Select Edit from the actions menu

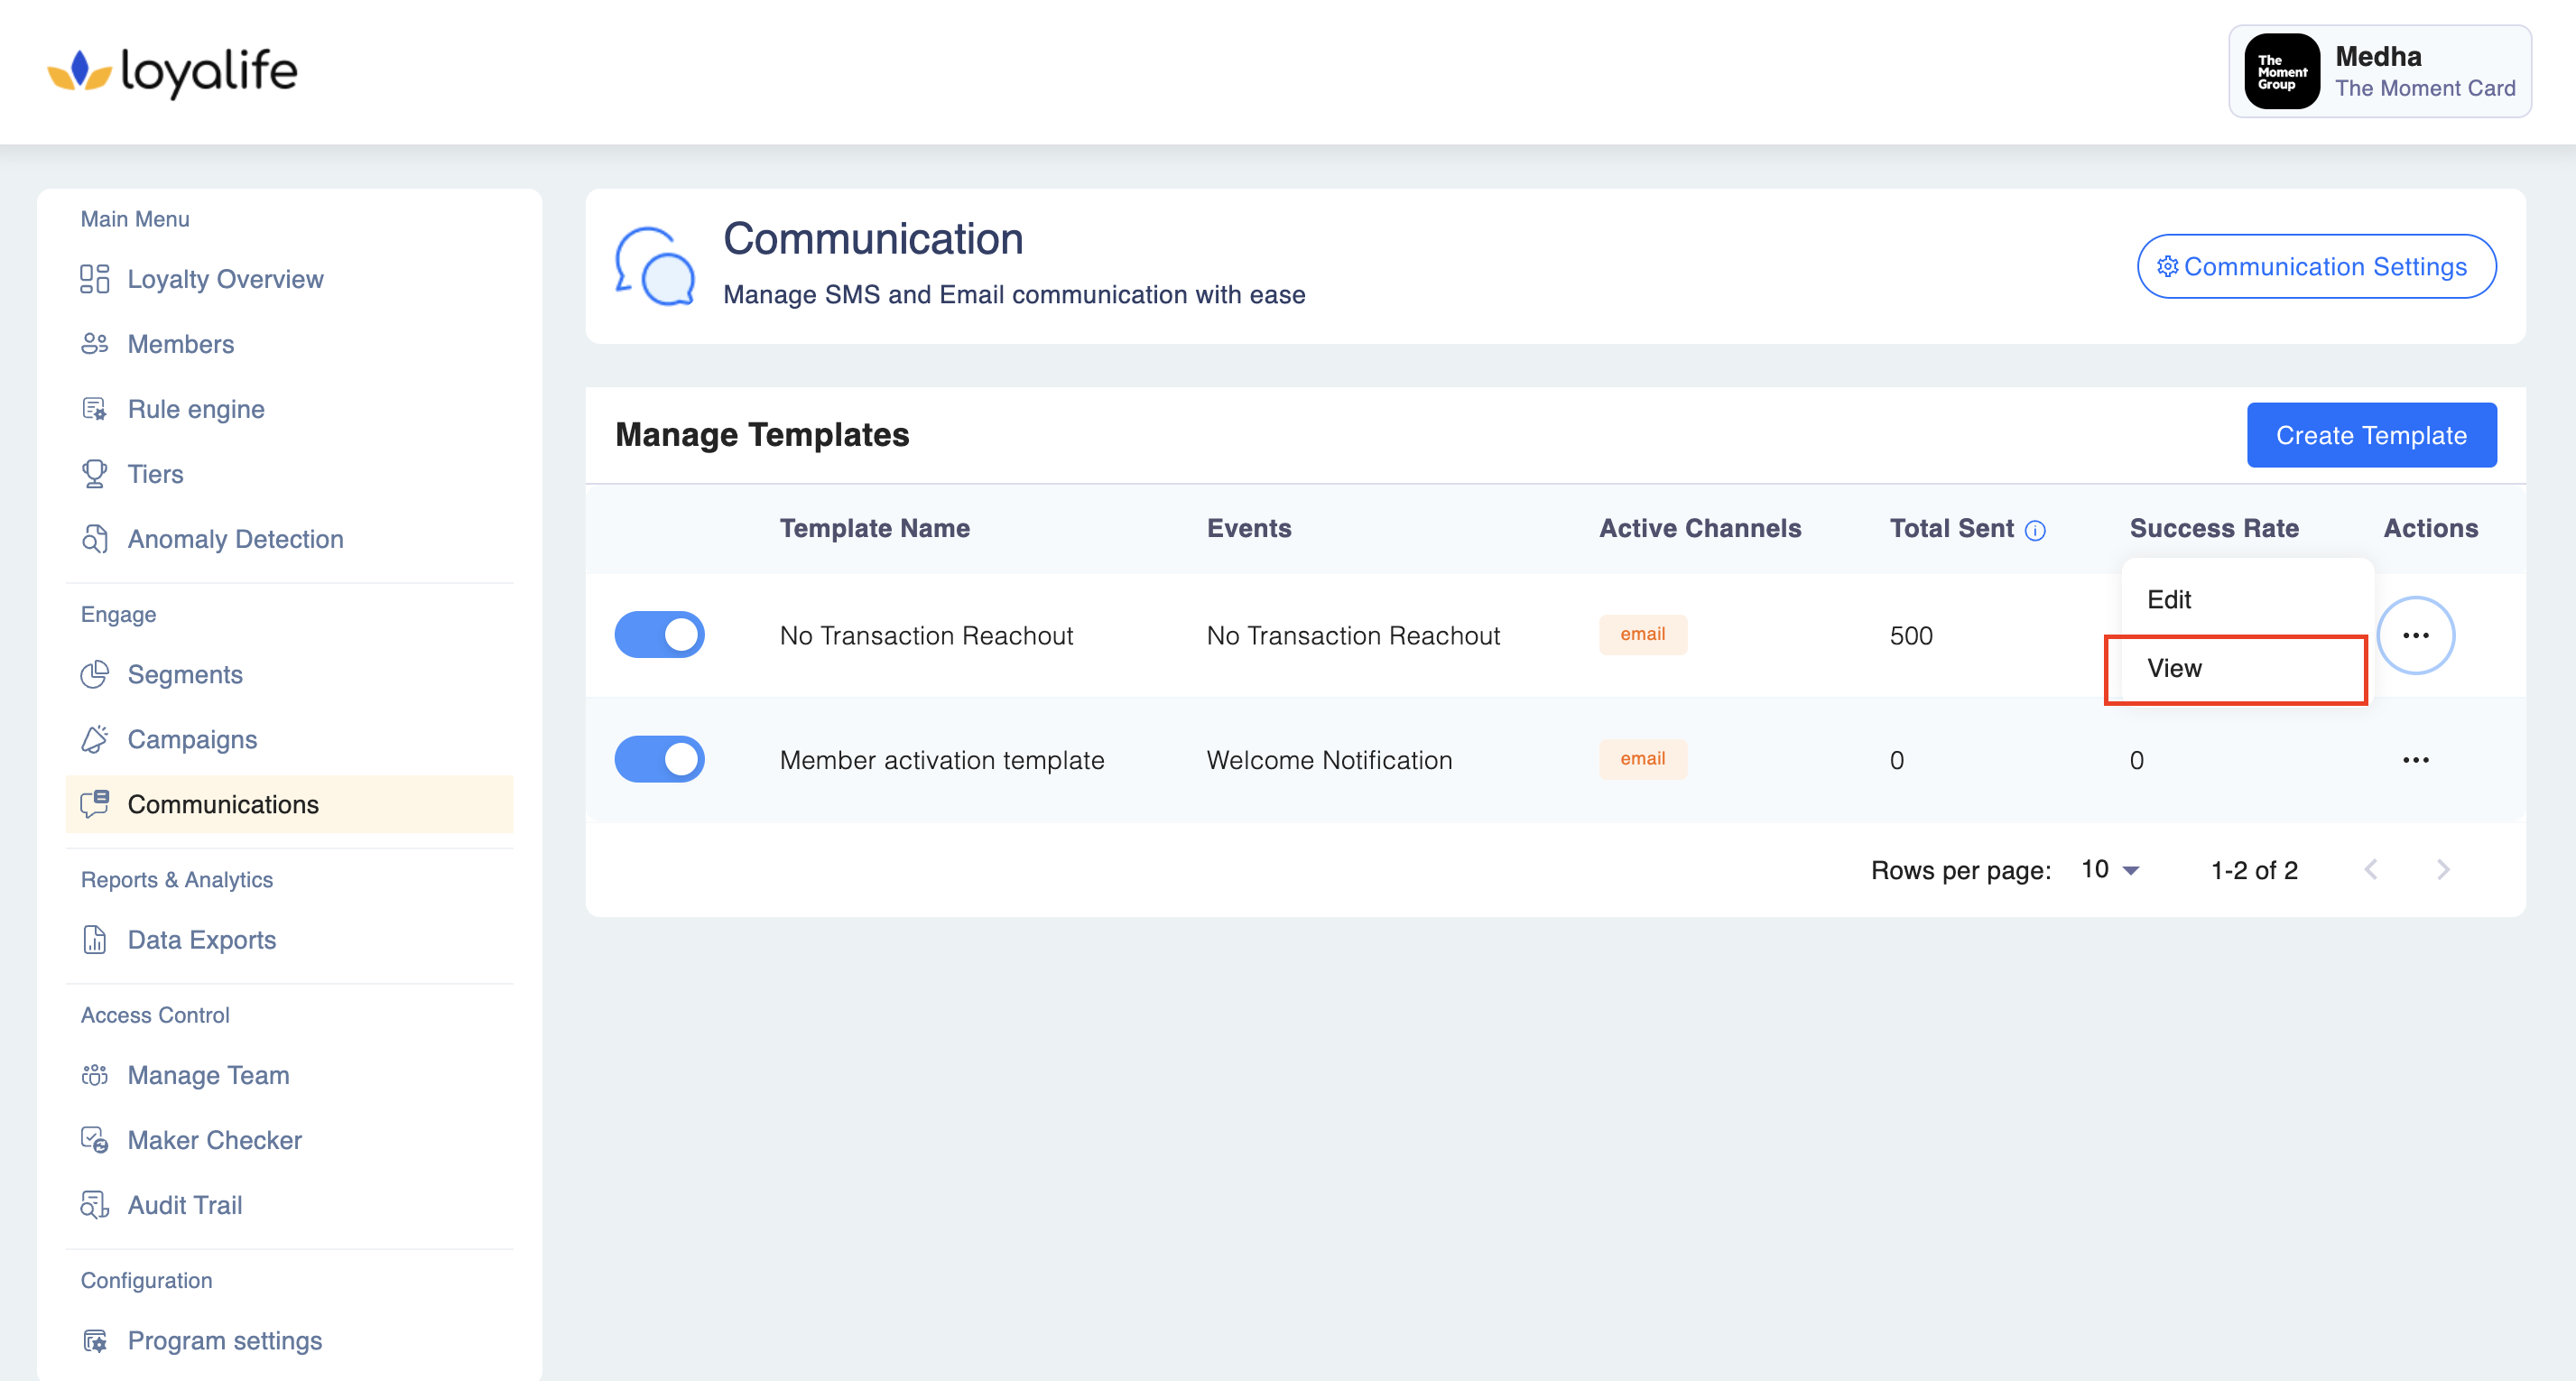pyautogui.click(x=2169, y=600)
